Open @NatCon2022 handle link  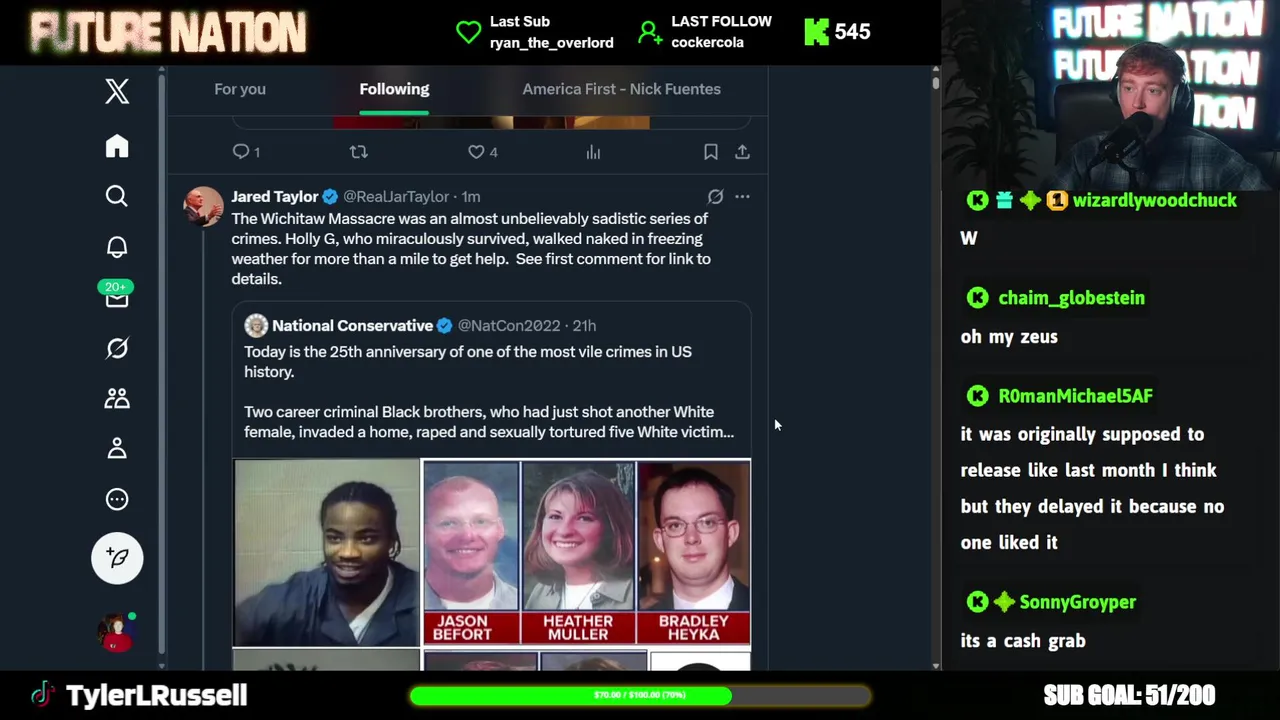(x=509, y=326)
